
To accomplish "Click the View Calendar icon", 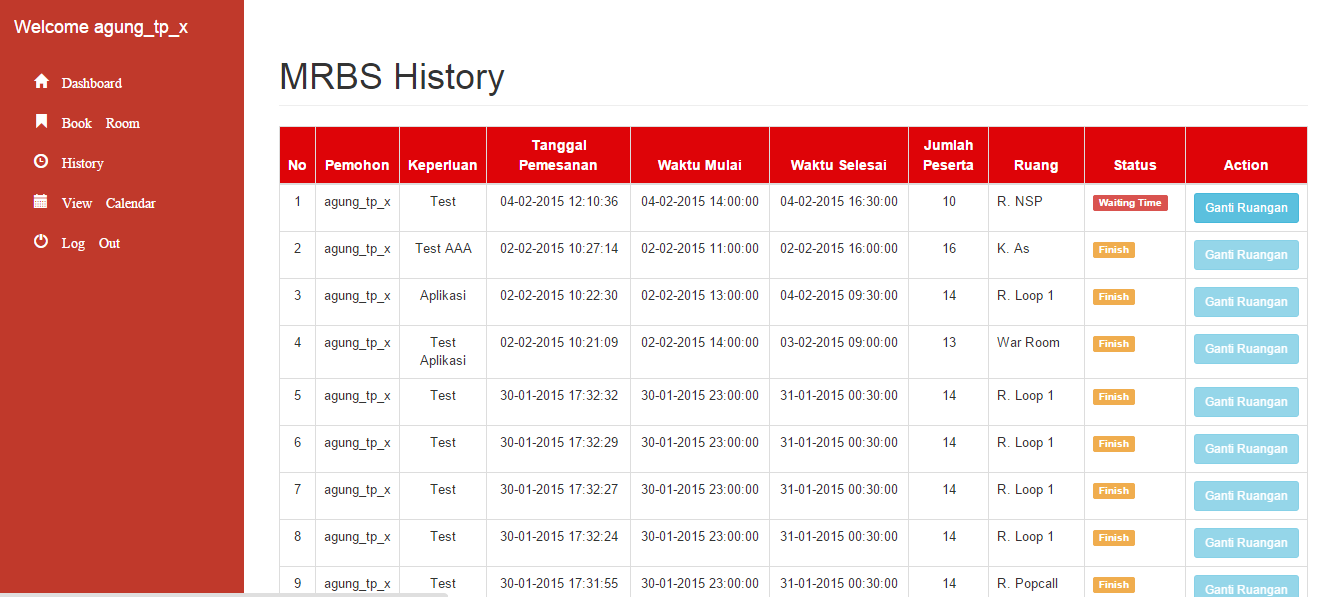I will pyautogui.click(x=41, y=201).
